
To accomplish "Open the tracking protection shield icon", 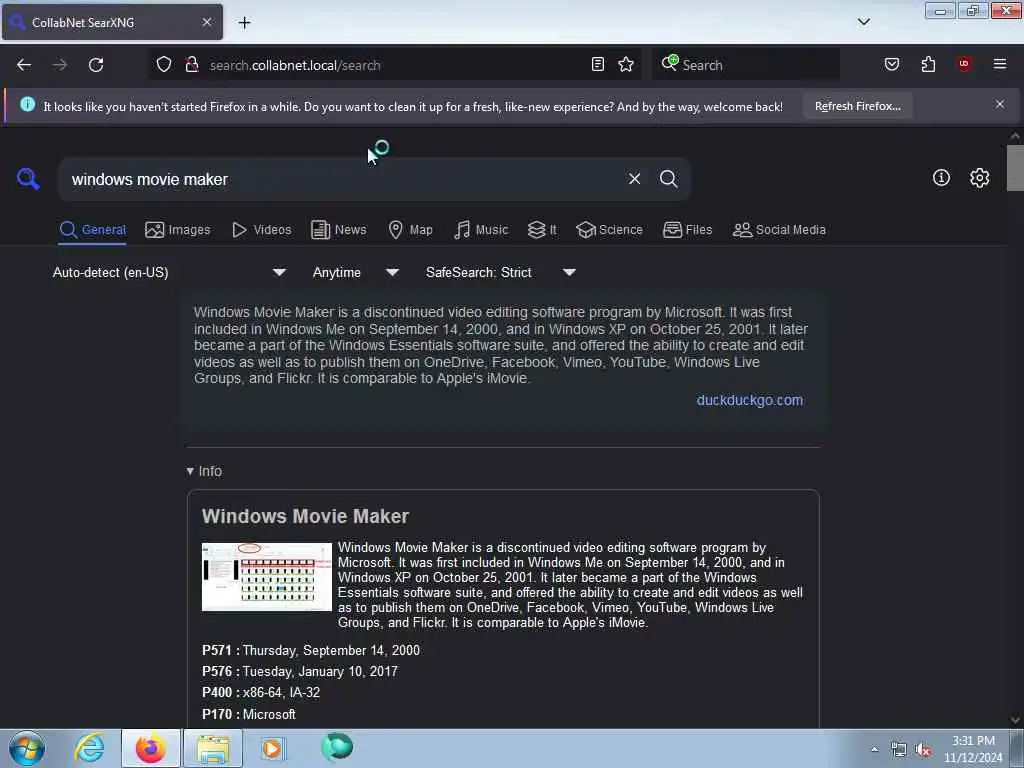I will pyautogui.click(x=164, y=65).
